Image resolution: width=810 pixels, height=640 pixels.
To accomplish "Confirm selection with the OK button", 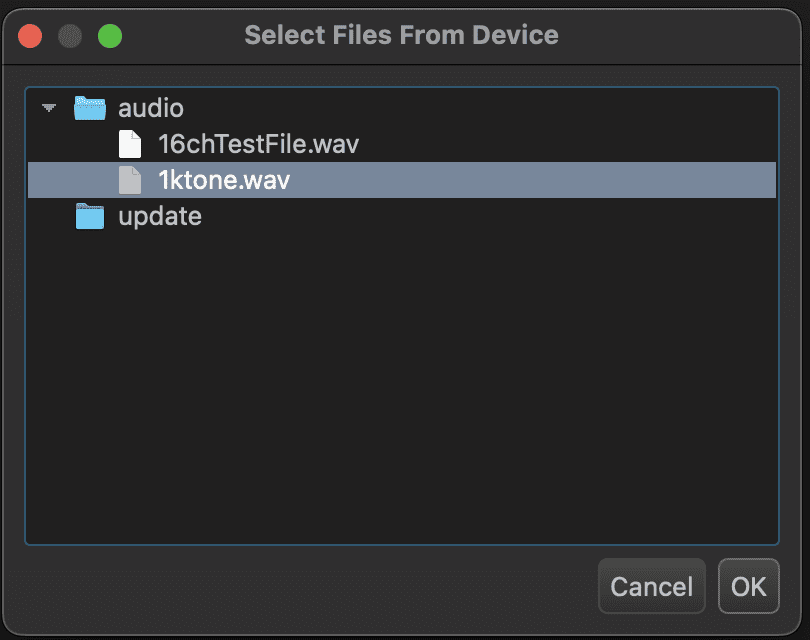I will [x=748, y=586].
